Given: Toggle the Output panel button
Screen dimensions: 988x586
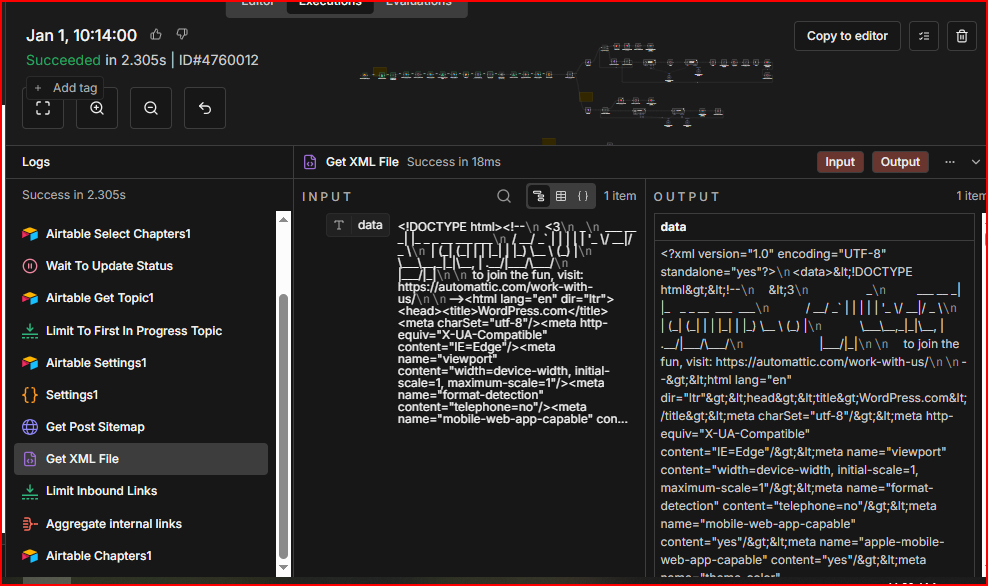Looking at the screenshot, I should [x=900, y=162].
